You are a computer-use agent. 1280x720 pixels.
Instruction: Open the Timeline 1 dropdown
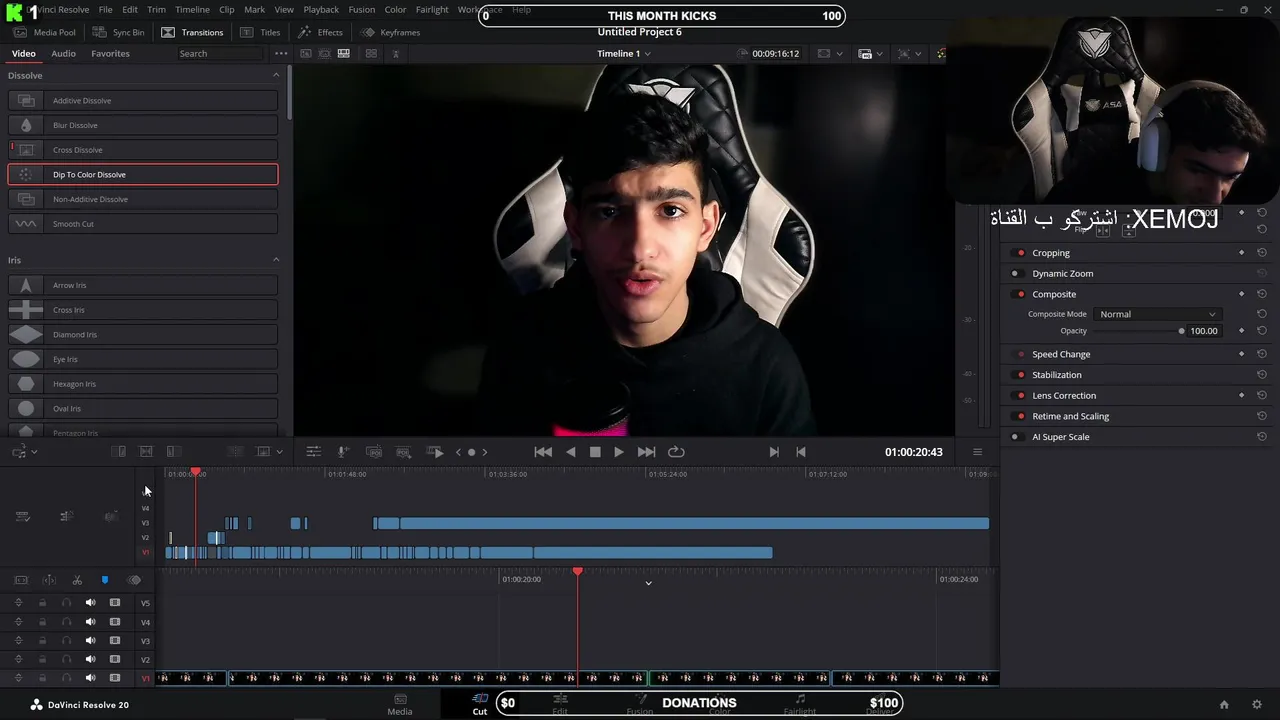624,54
